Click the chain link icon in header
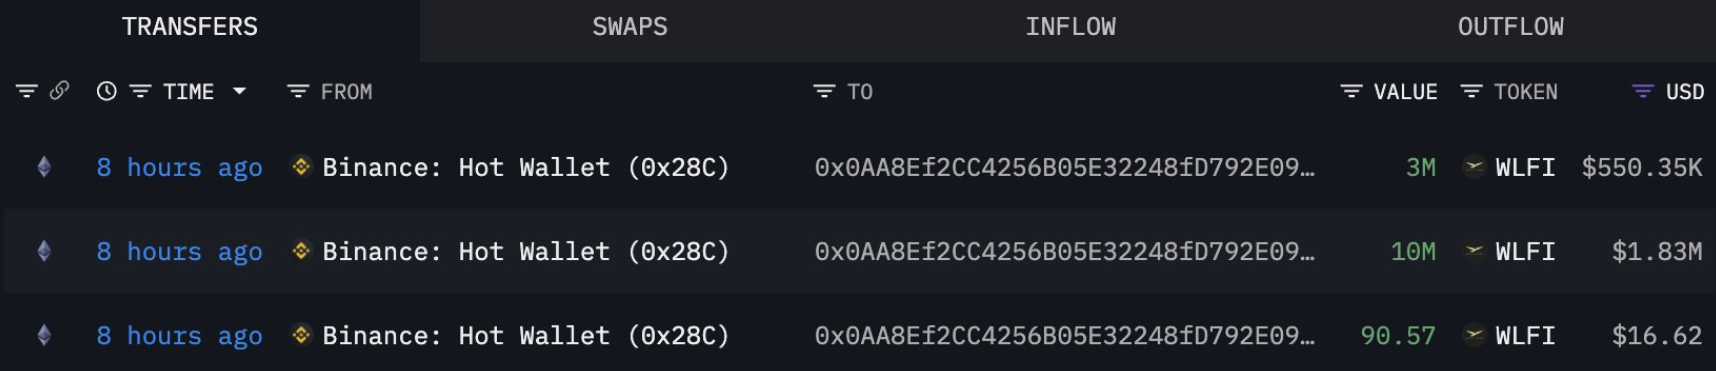1716x371 pixels. click(59, 91)
